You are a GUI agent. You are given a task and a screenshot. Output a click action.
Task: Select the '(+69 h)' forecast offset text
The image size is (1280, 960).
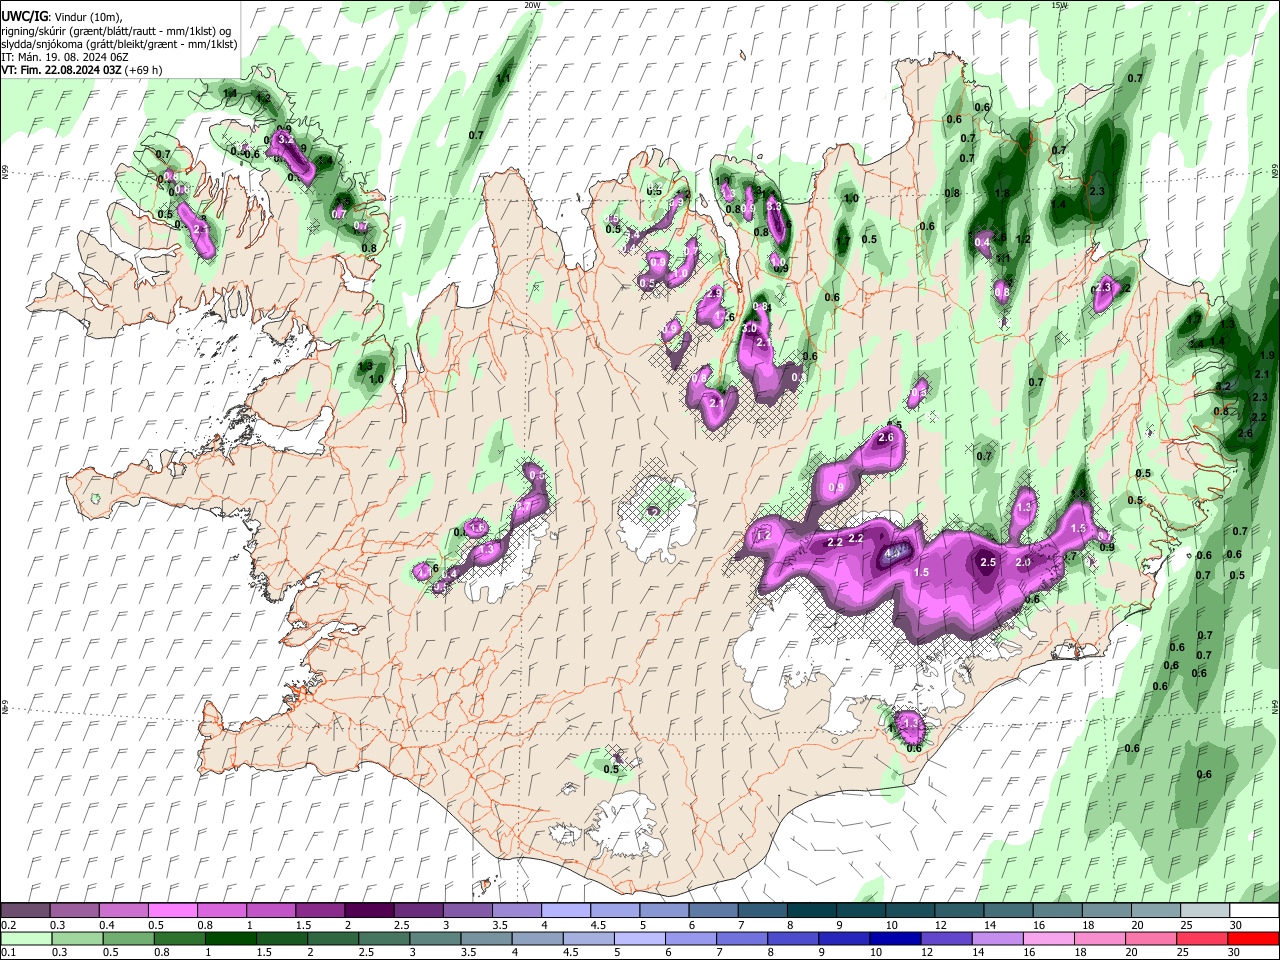[x=144, y=70]
